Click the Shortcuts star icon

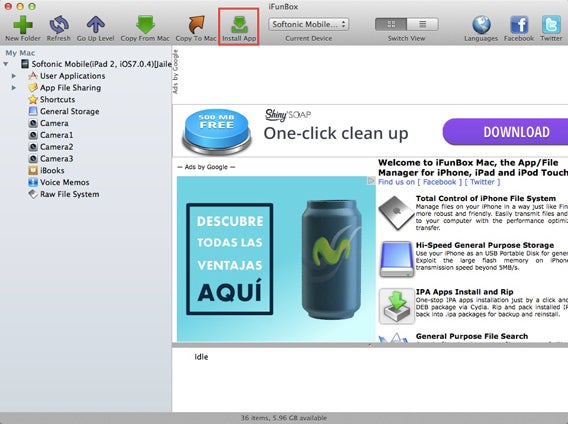33,99
